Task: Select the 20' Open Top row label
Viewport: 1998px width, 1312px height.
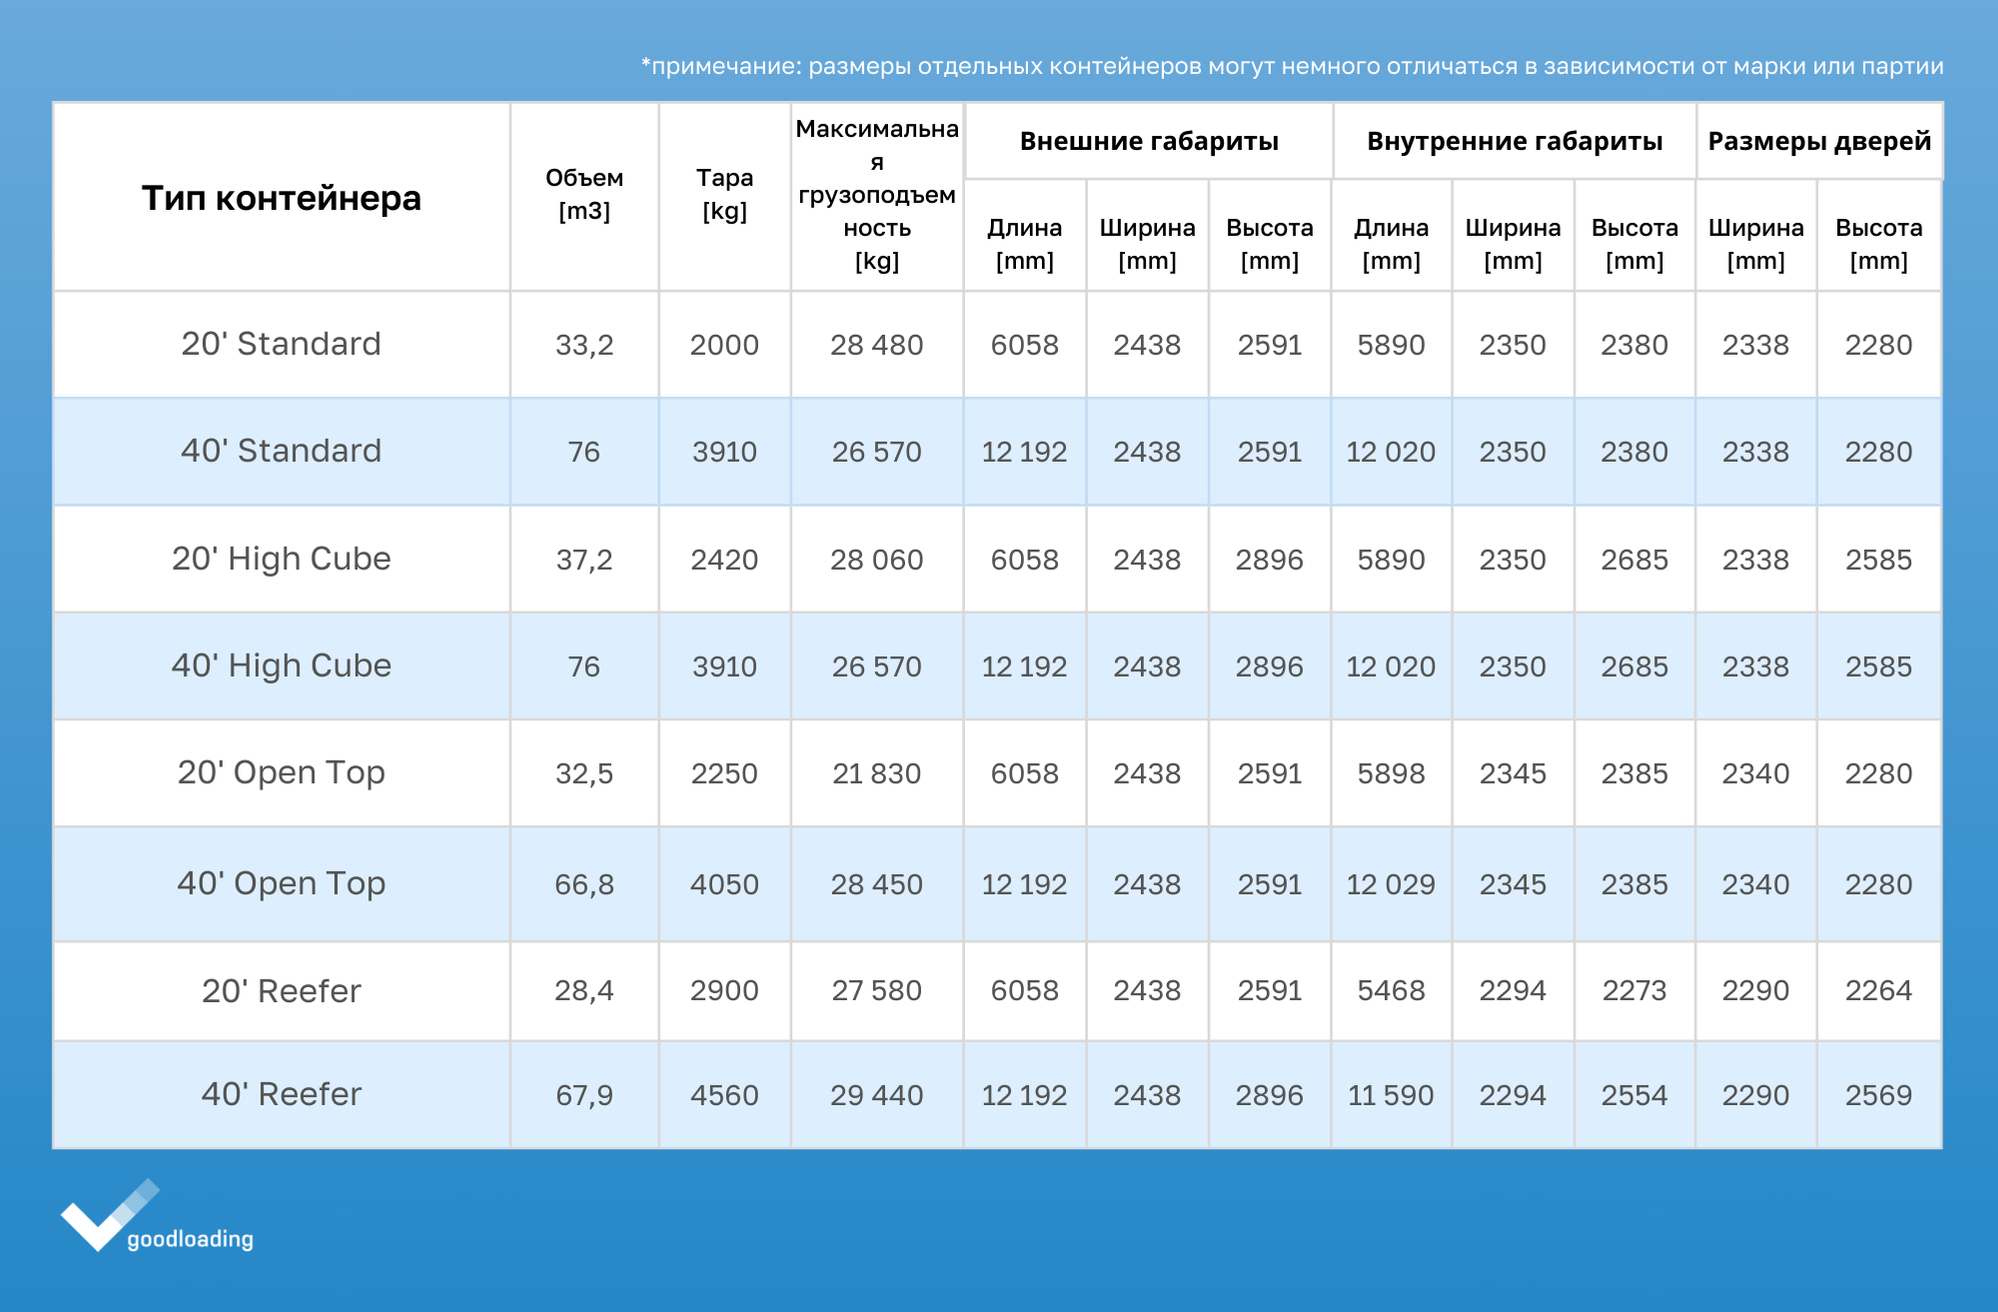Action: (281, 773)
